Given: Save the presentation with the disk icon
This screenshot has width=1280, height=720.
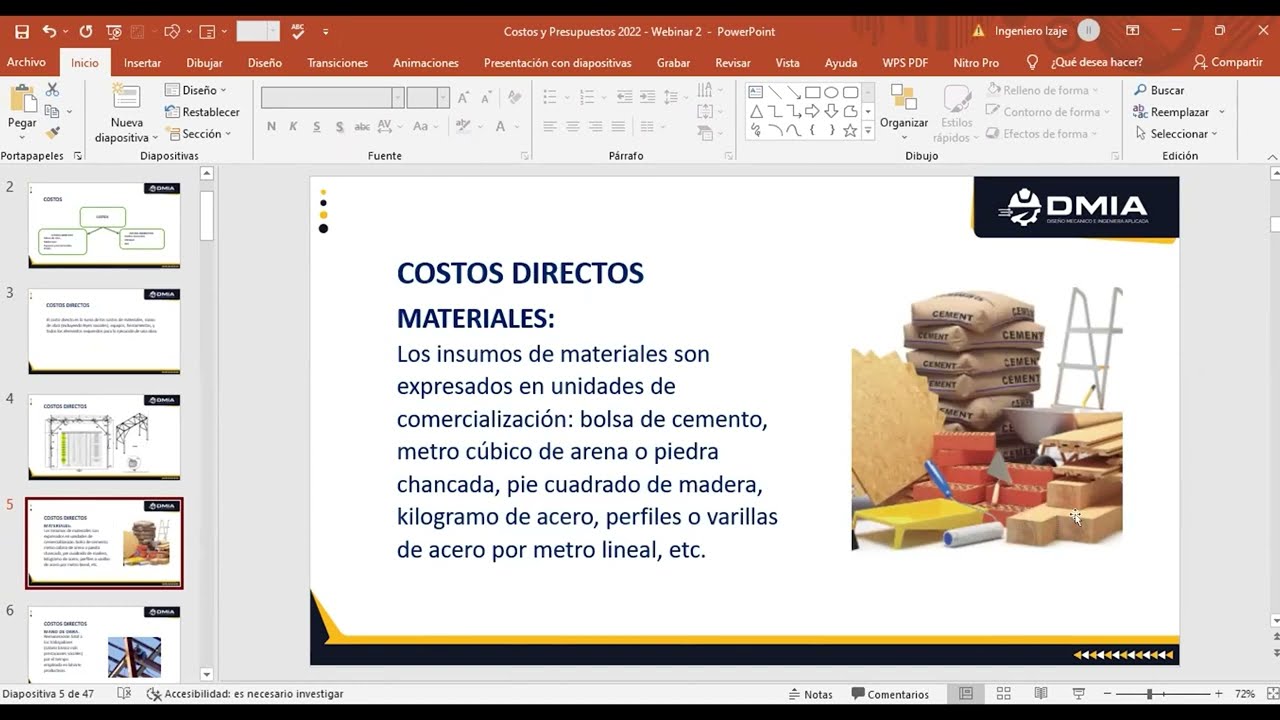Looking at the screenshot, I should tap(22, 31).
